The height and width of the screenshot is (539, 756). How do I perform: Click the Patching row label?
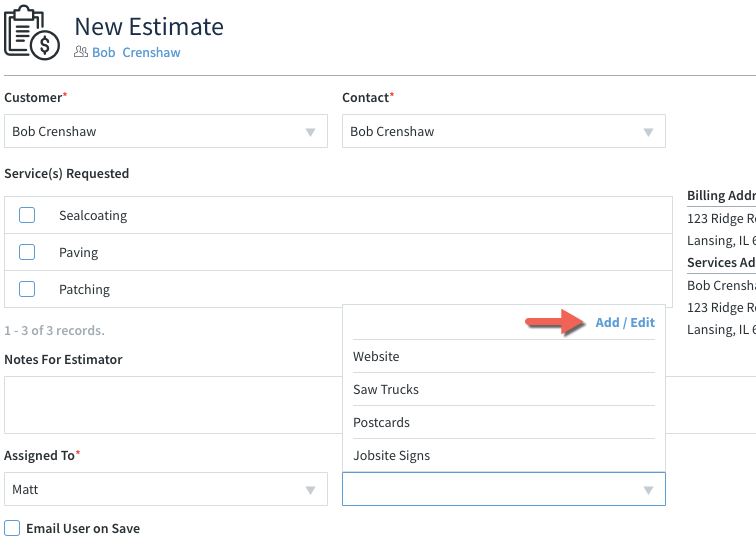(84, 289)
